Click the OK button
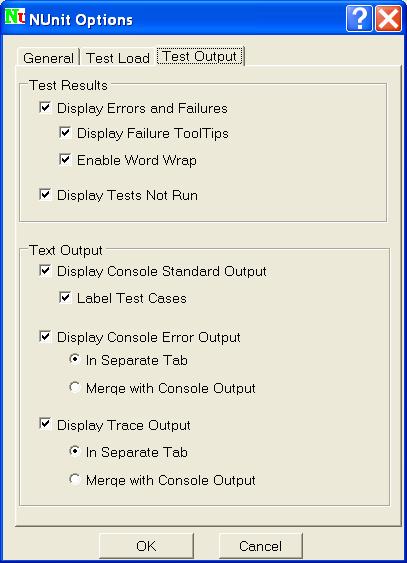 146,546
